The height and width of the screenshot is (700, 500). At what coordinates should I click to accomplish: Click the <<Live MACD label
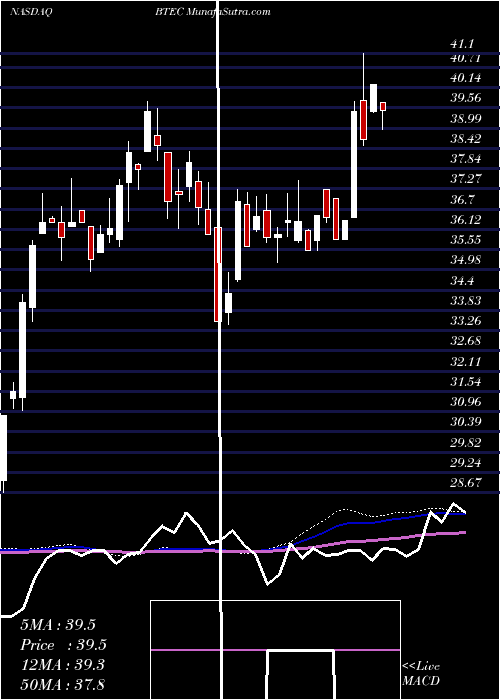(421, 673)
